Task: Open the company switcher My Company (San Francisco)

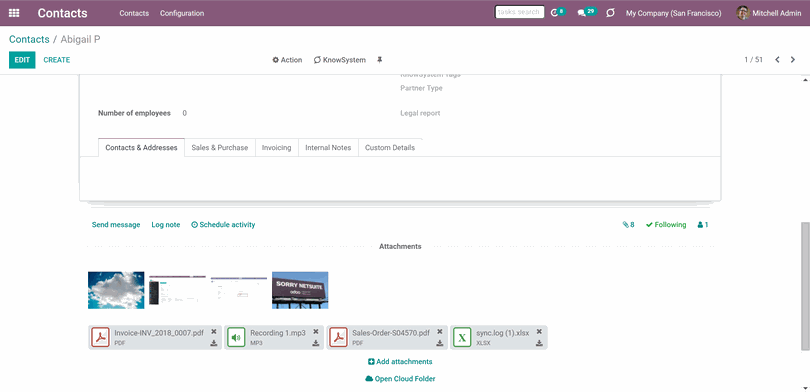Action: (674, 13)
